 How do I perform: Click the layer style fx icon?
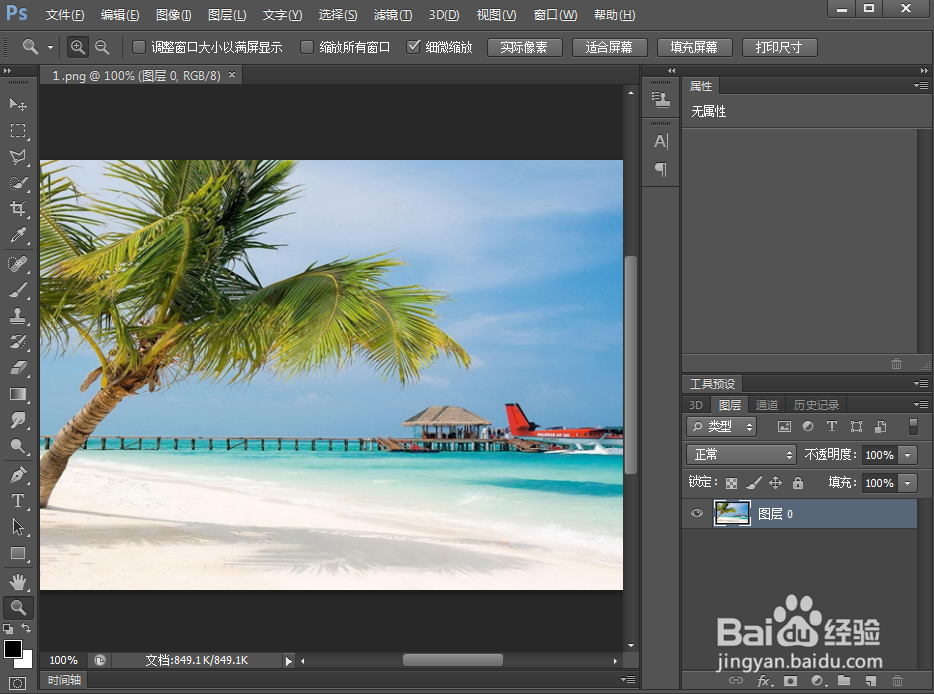pyautogui.click(x=763, y=680)
